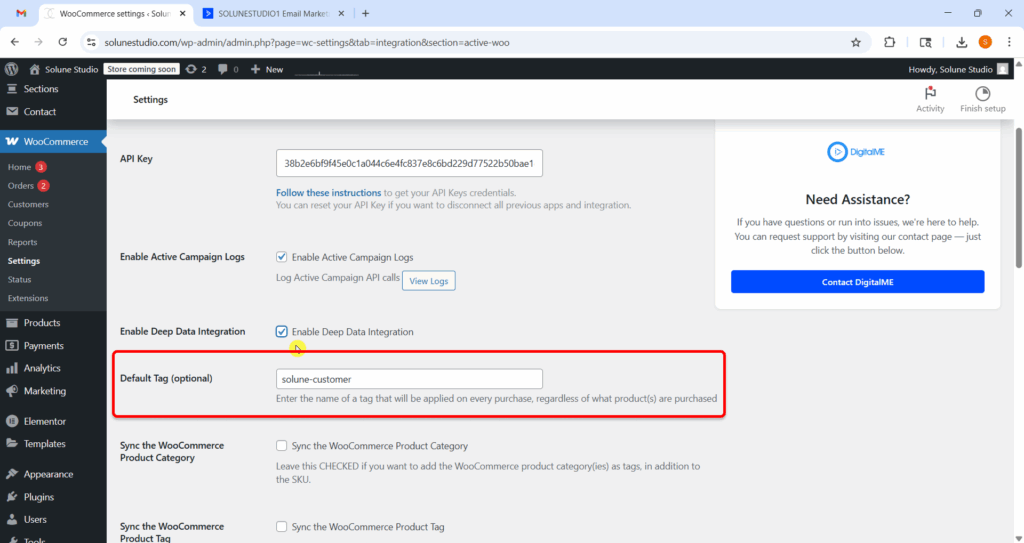This screenshot has width=1024, height=543.
Task: Click the API Key input field
Action: pos(409,163)
